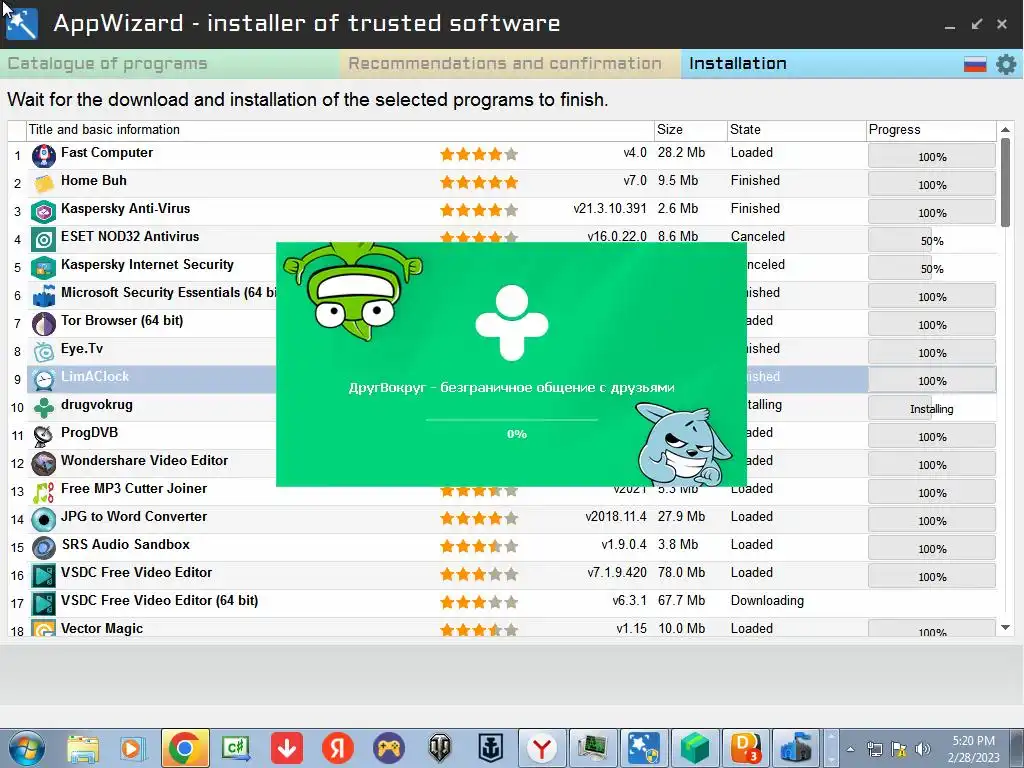This screenshot has height=768, width=1024.
Task: Select the Free MP3 Cutter Joiner icon
Action: click(x=44, y=492)
